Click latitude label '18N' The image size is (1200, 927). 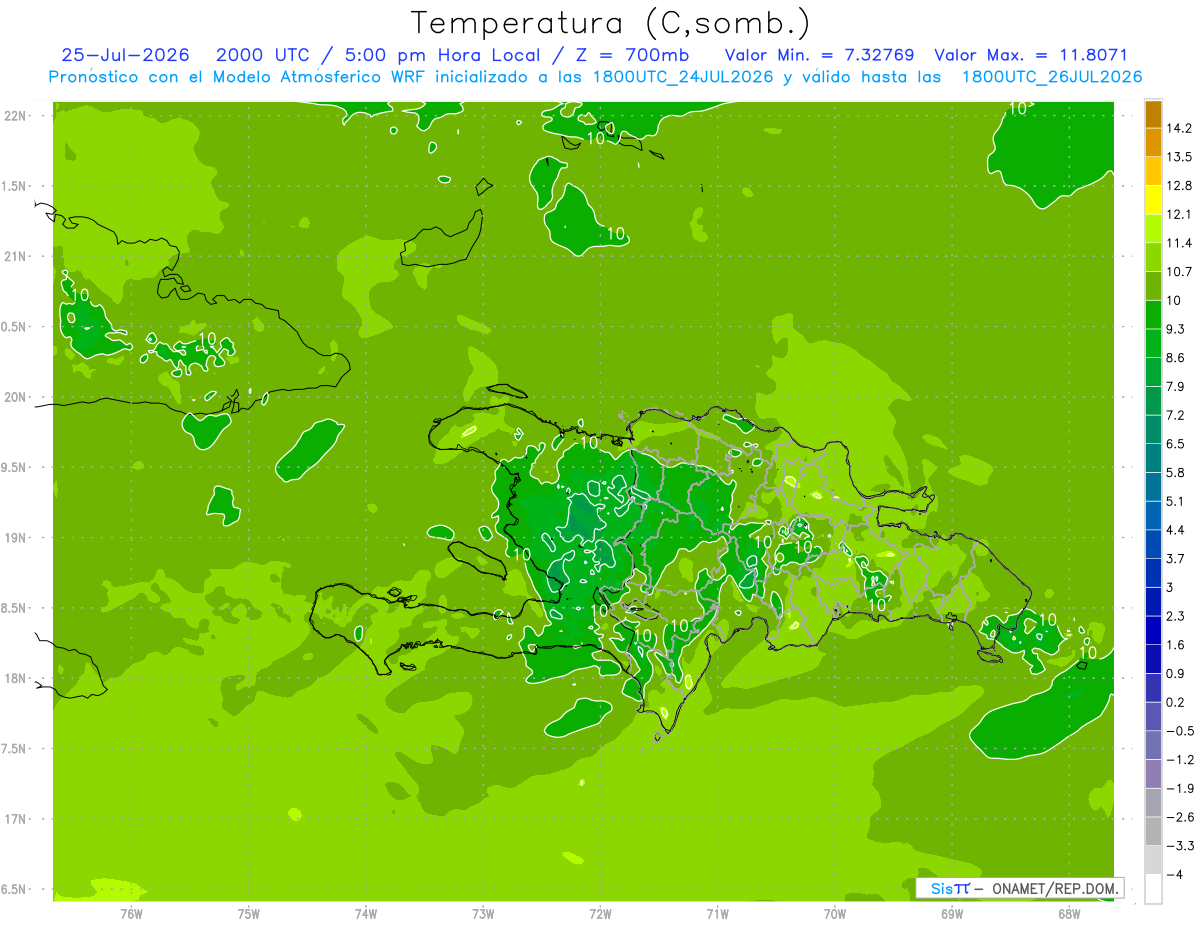coord(16,678)
